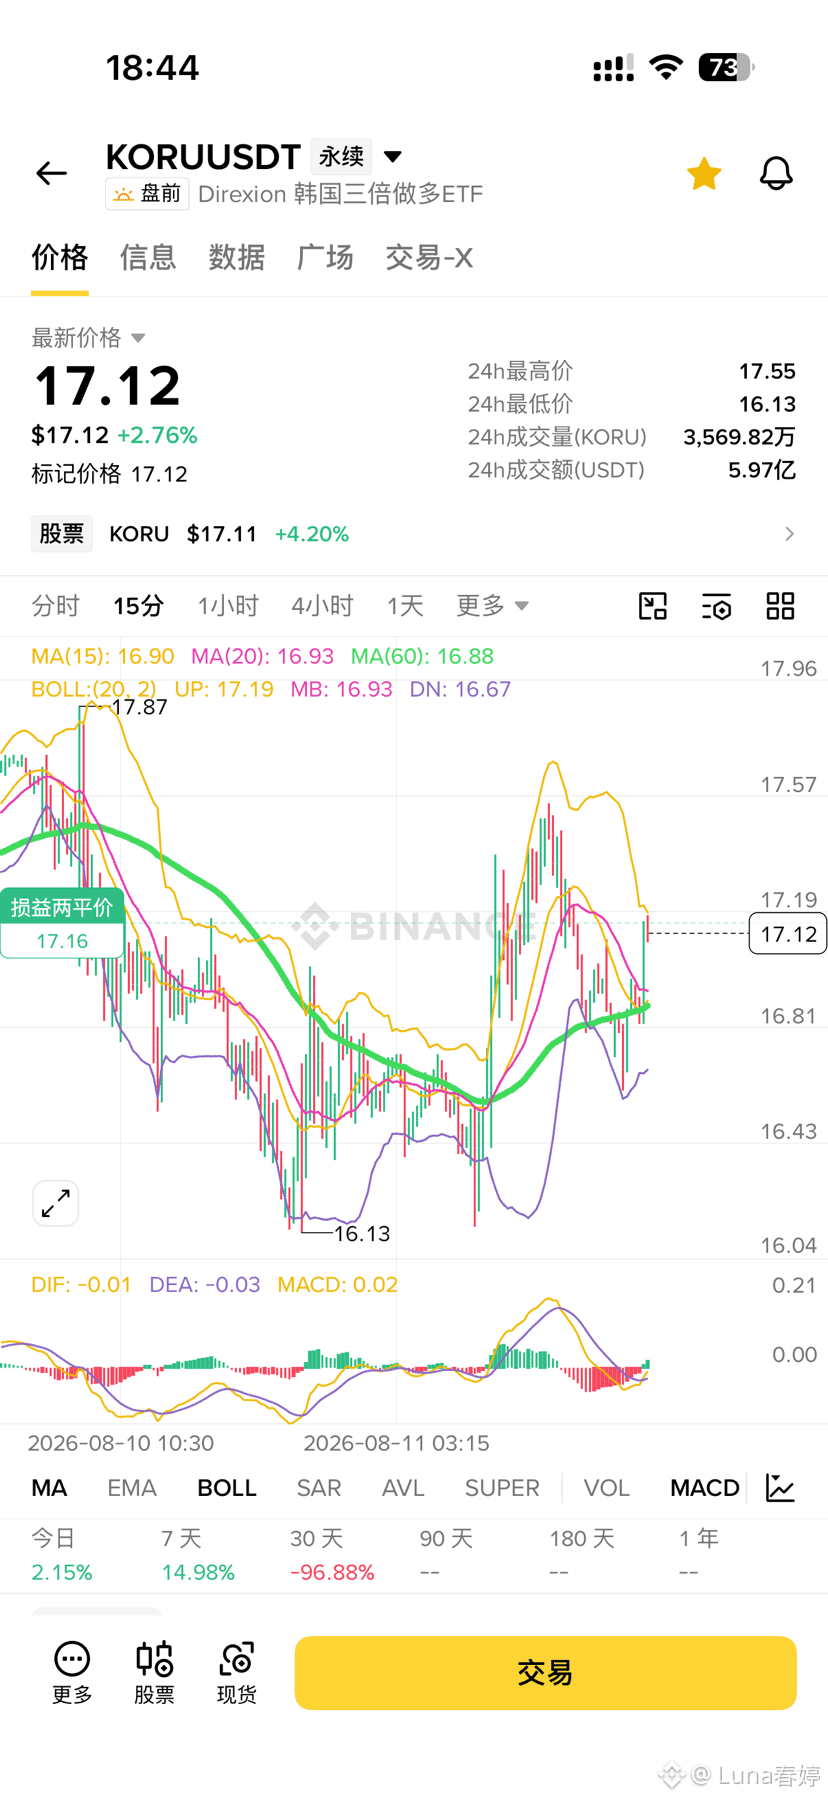Select the 15分 chart interval

pos(138,606)
